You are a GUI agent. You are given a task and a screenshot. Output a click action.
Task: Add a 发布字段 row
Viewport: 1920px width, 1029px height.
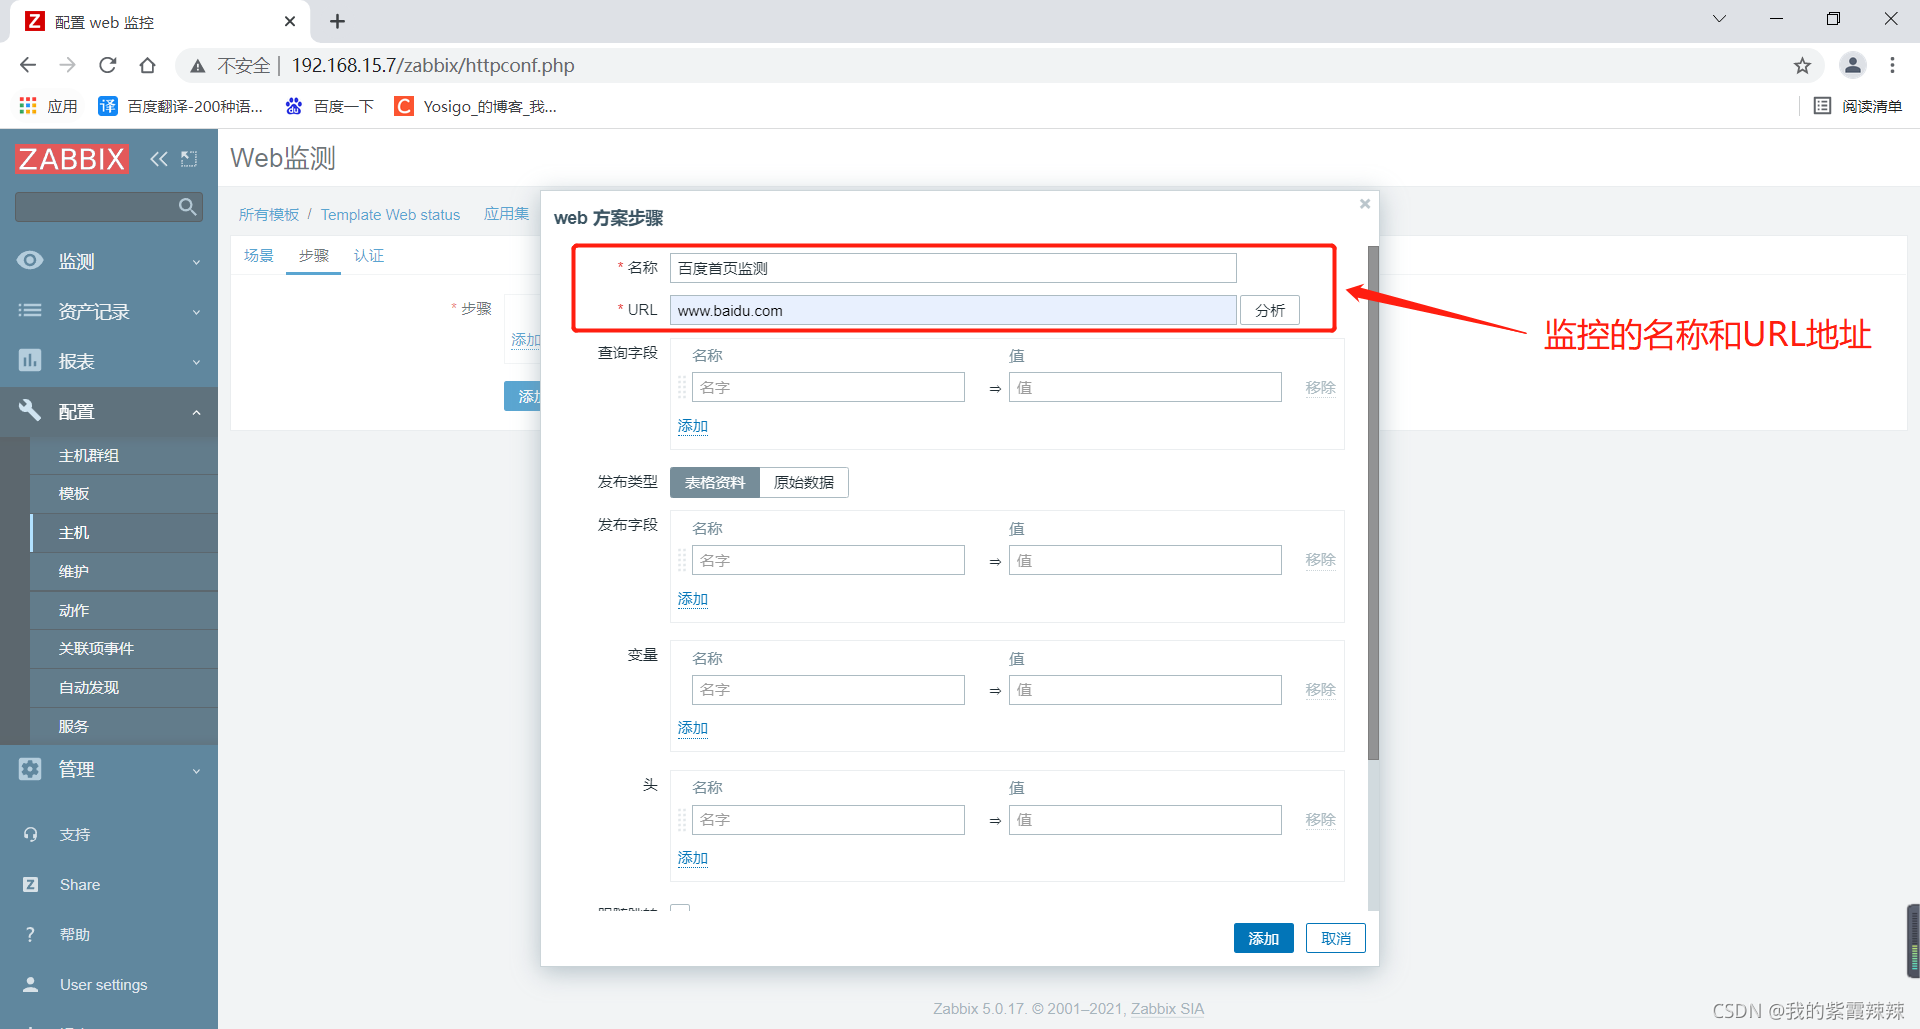point(693,599)
